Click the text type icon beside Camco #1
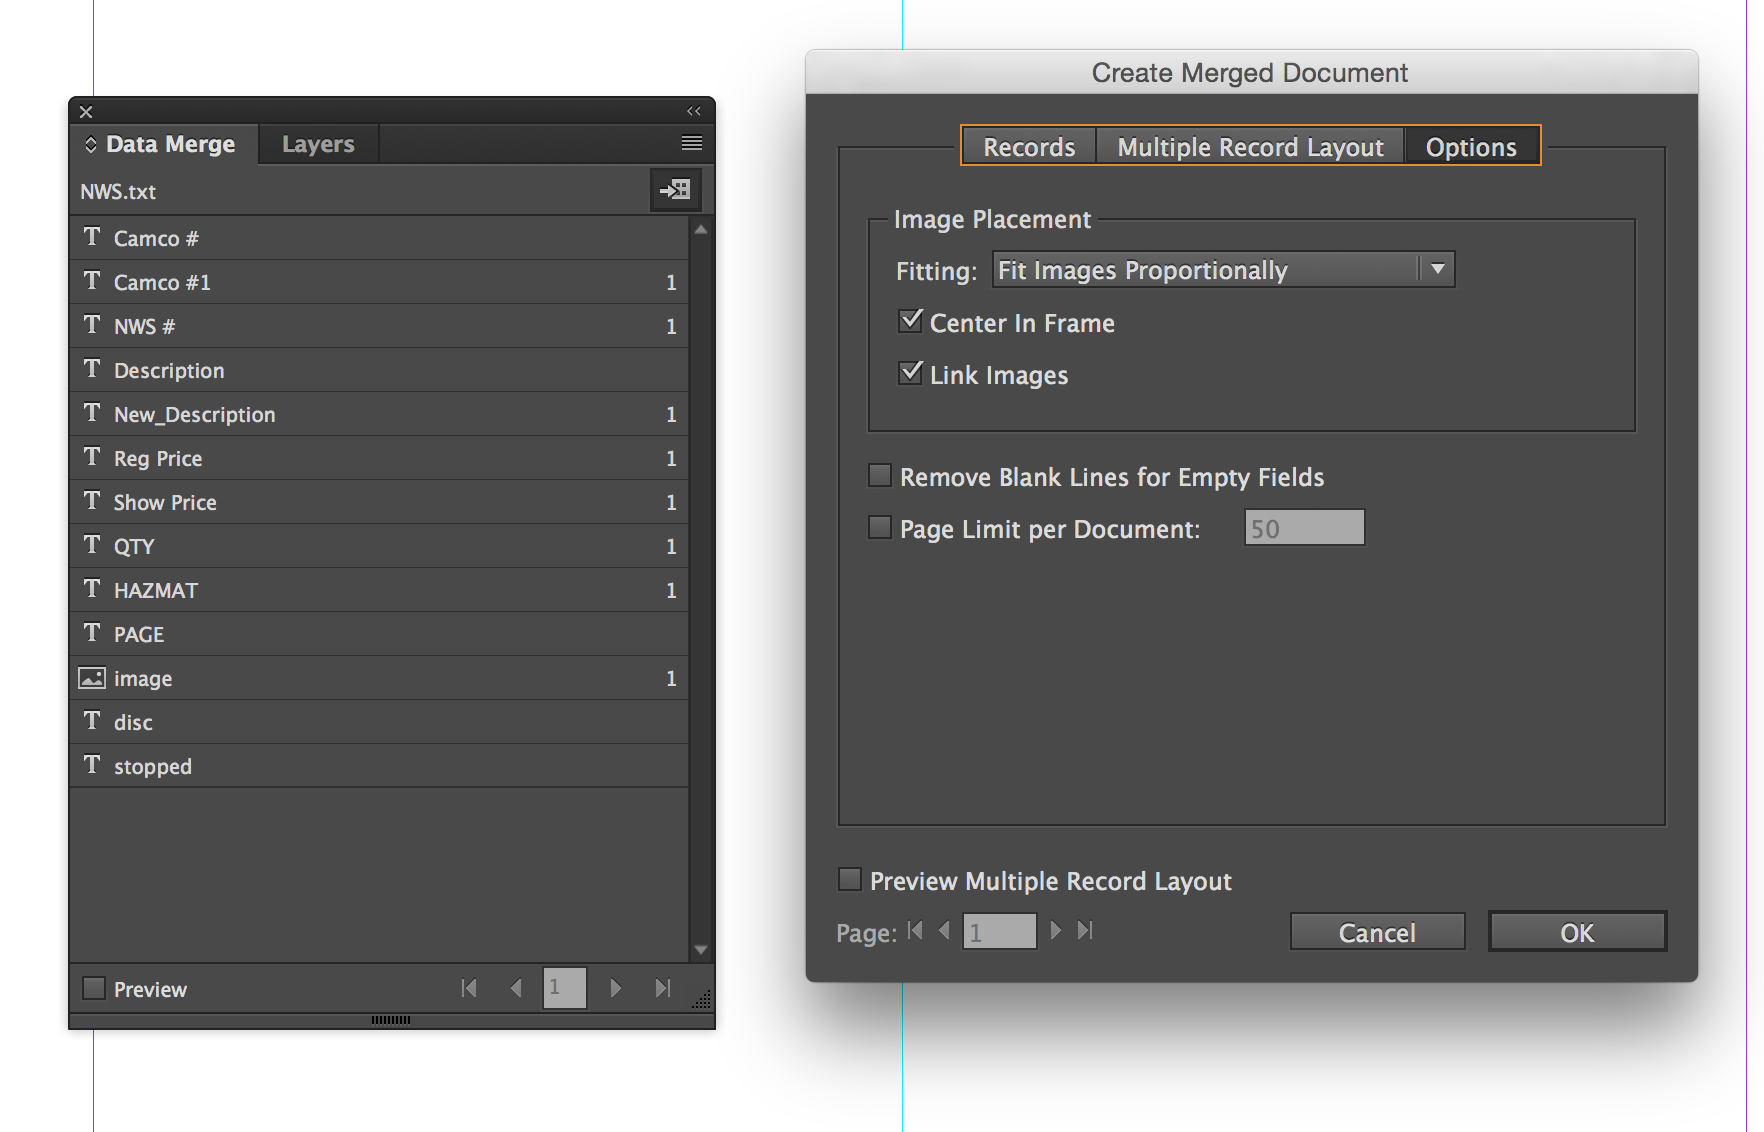1764x1132 pixels. coord(92,281)
